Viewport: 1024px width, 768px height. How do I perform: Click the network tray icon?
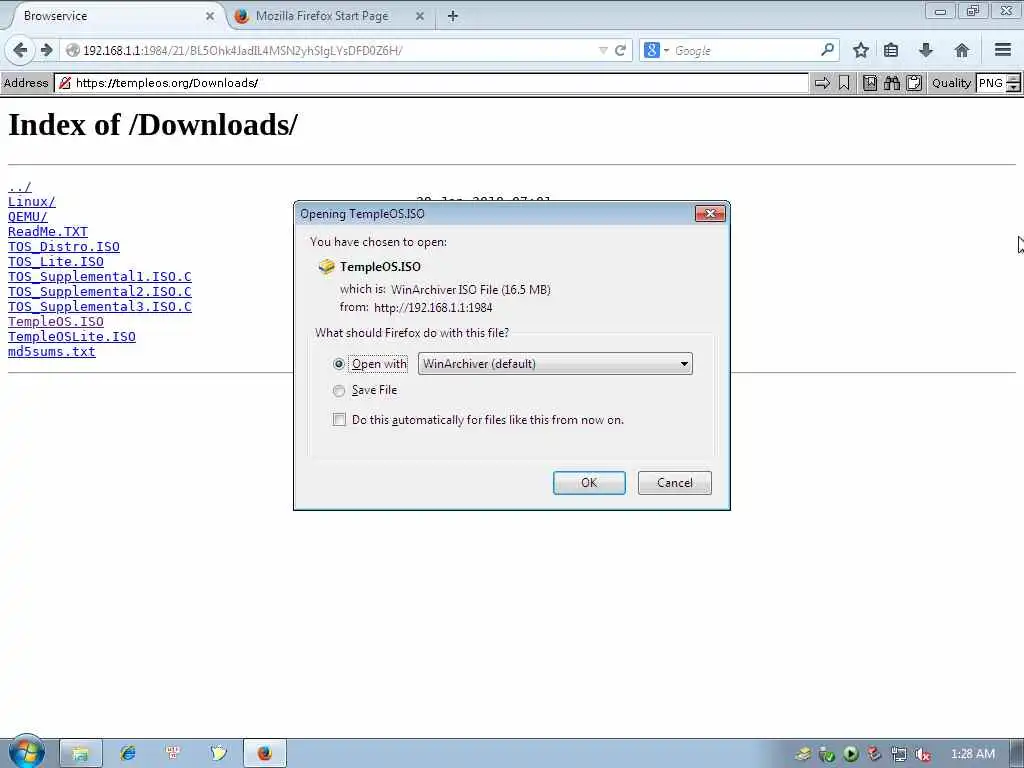(899, 754)
